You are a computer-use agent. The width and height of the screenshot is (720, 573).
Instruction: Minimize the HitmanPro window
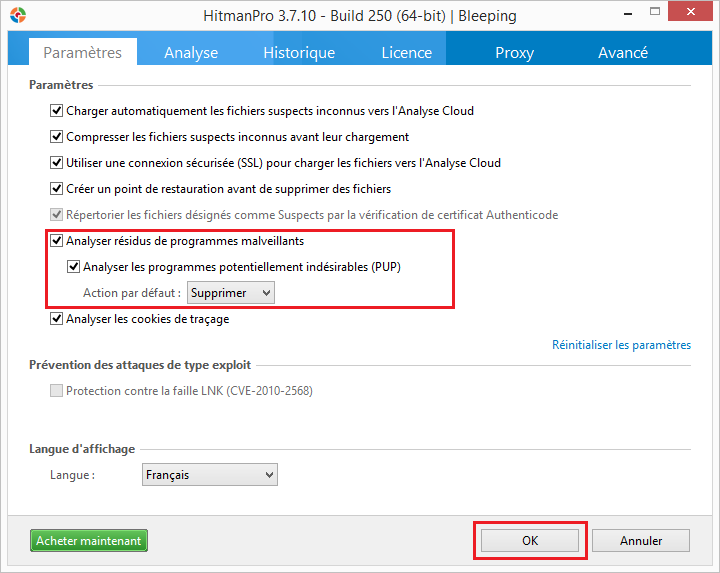tap(625, 15)
